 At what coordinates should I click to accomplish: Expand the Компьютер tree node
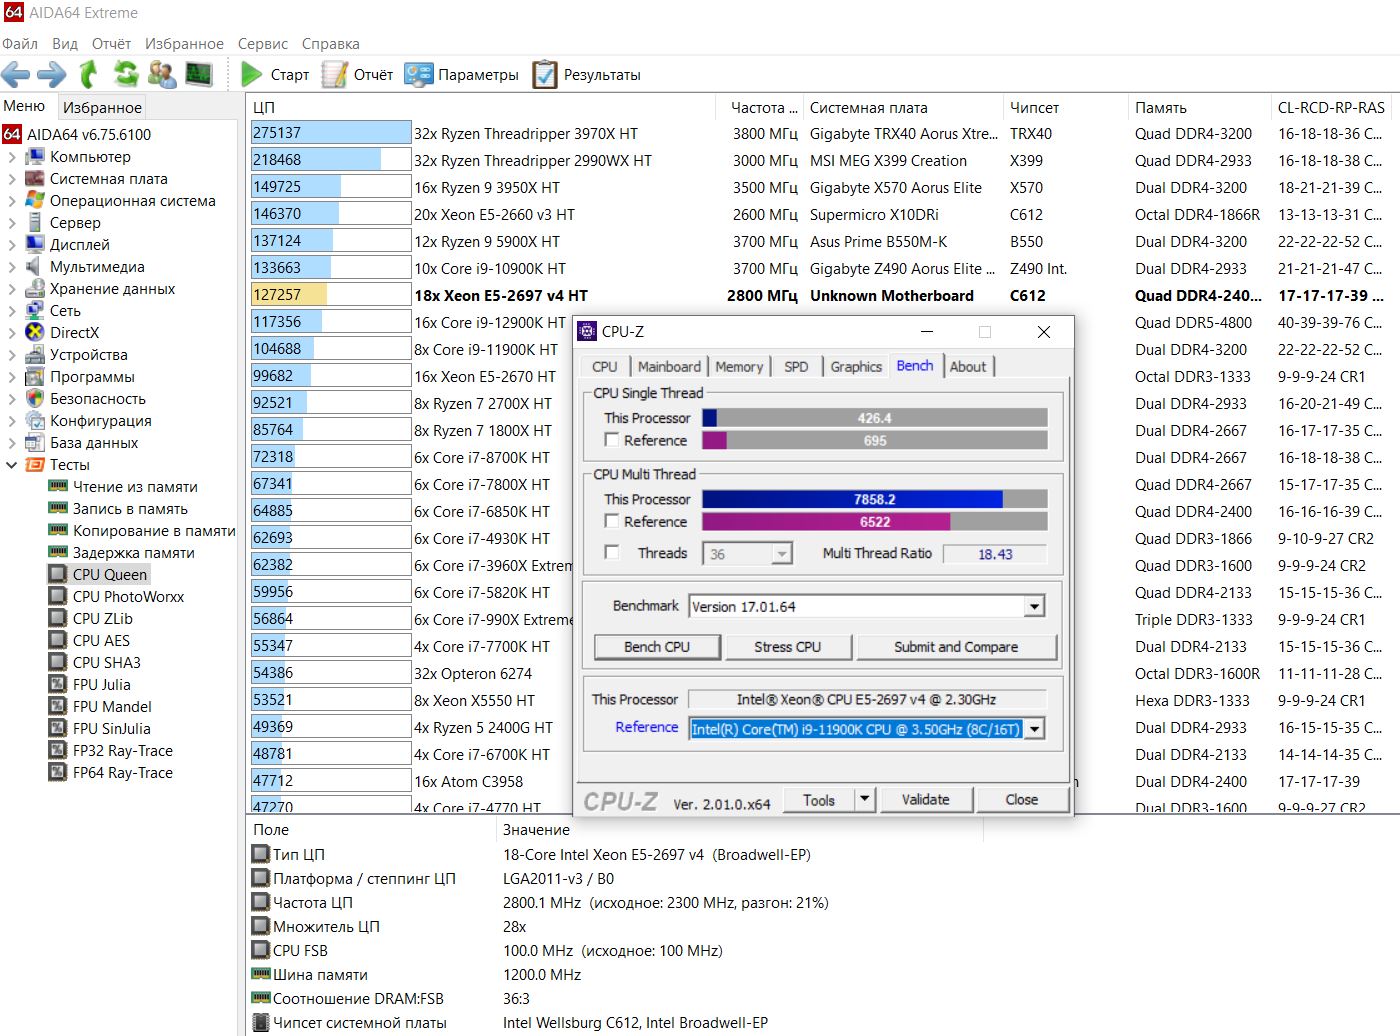(x=11, y=156)
